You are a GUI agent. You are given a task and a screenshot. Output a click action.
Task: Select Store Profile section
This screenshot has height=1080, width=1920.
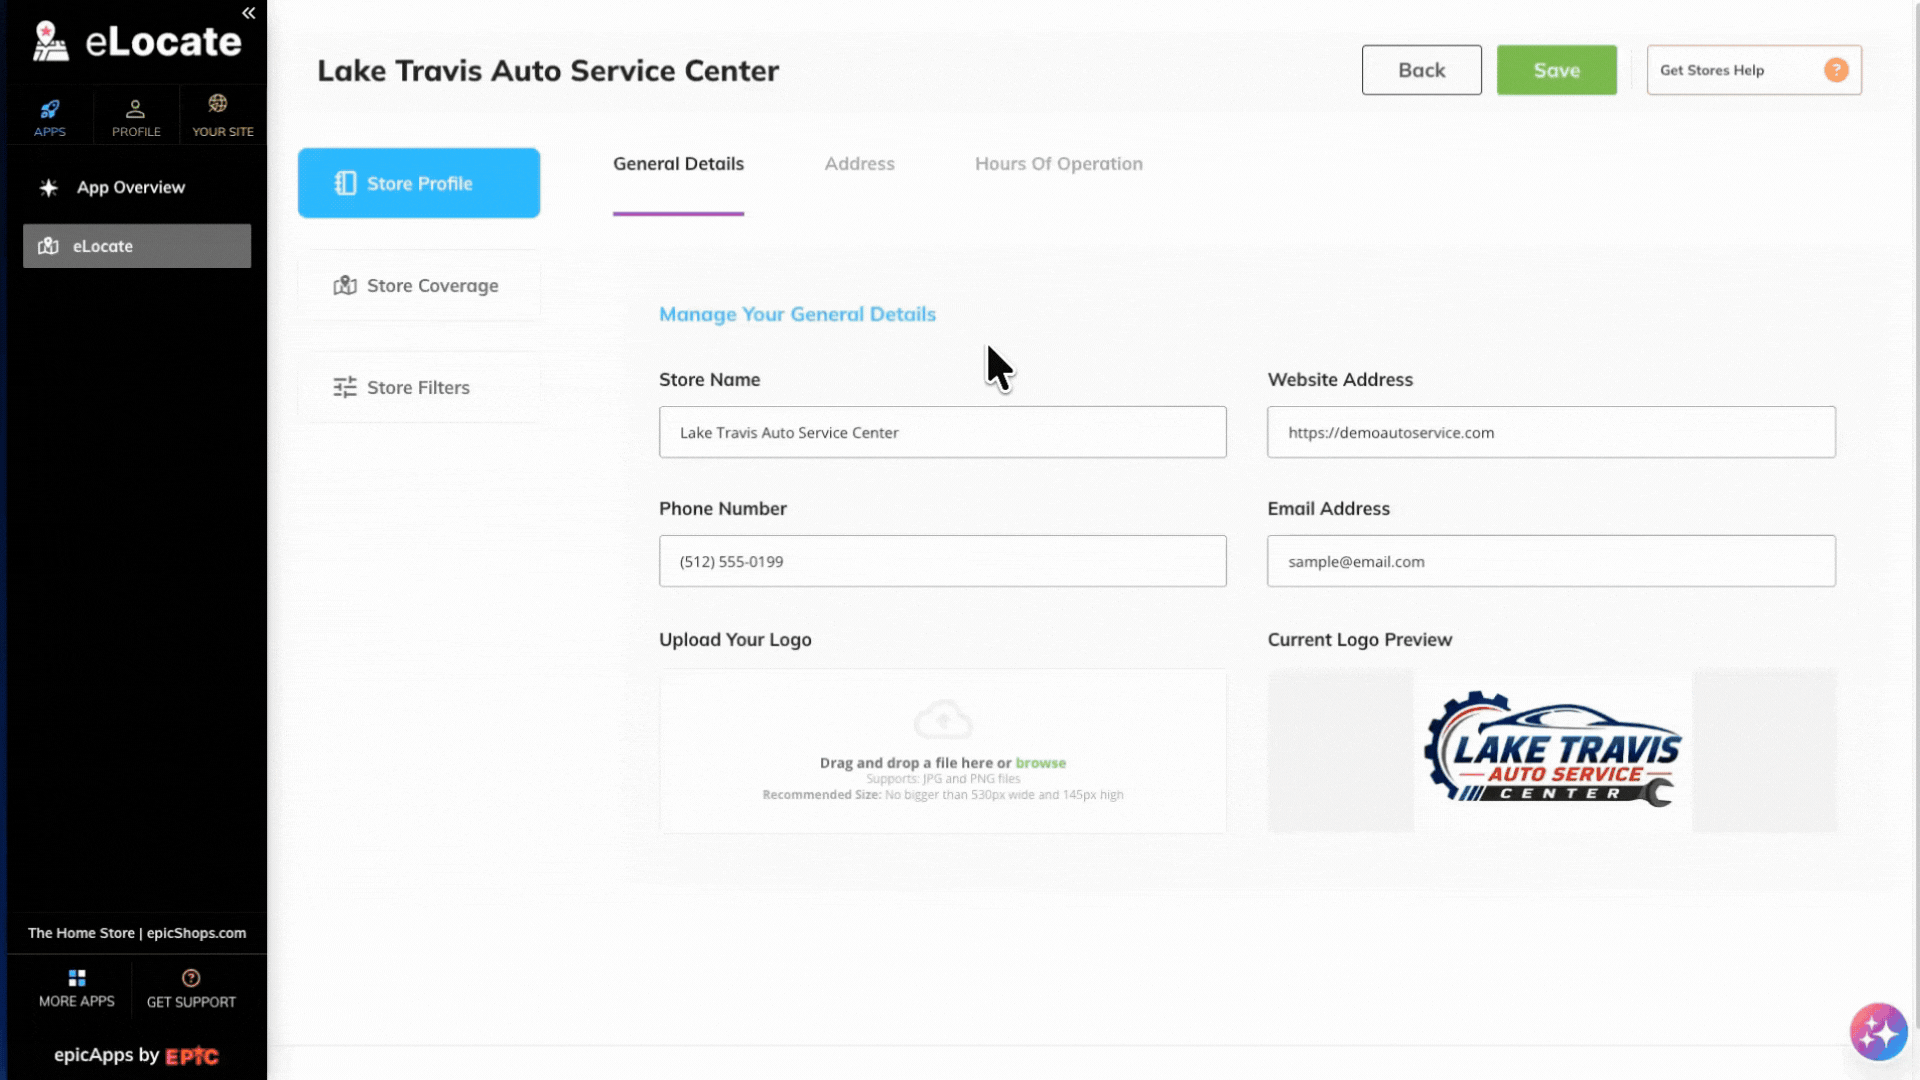[x=419, y=183]
